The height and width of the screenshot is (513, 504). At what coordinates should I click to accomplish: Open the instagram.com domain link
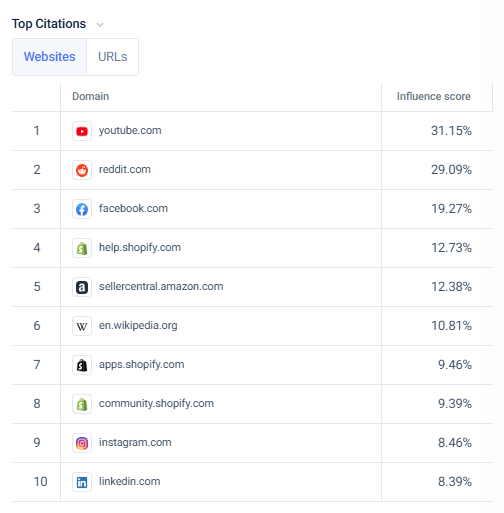(x=135, y=442)
